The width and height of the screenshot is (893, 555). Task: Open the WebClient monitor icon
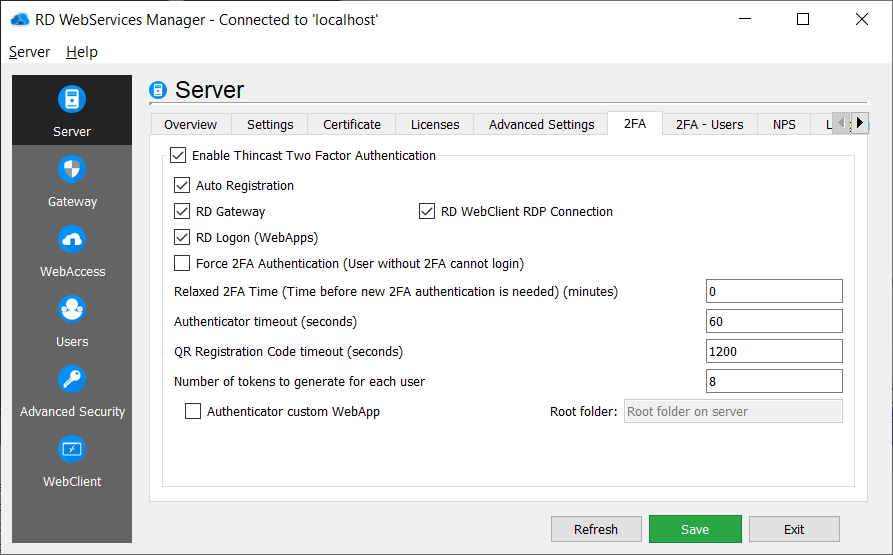point(72,449)
